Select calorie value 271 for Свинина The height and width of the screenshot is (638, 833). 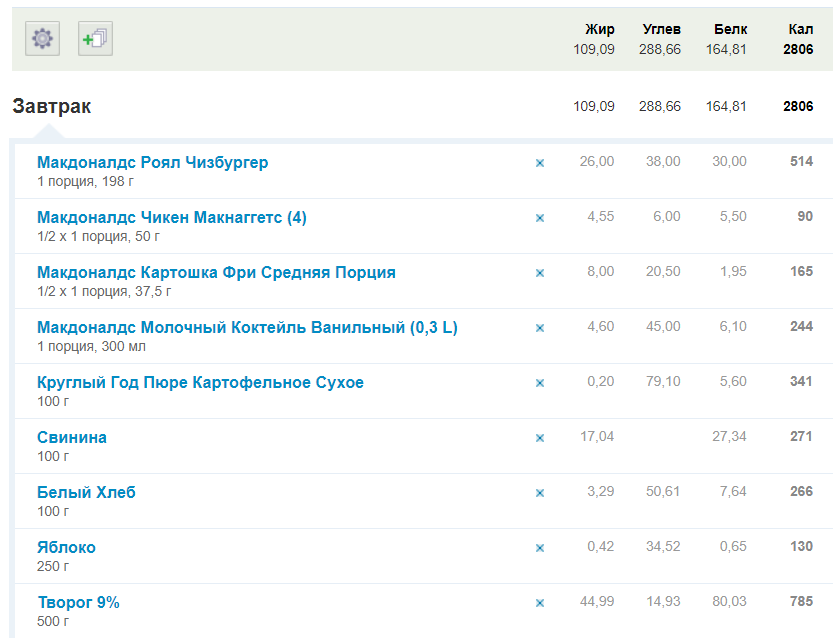pos(802,436)
